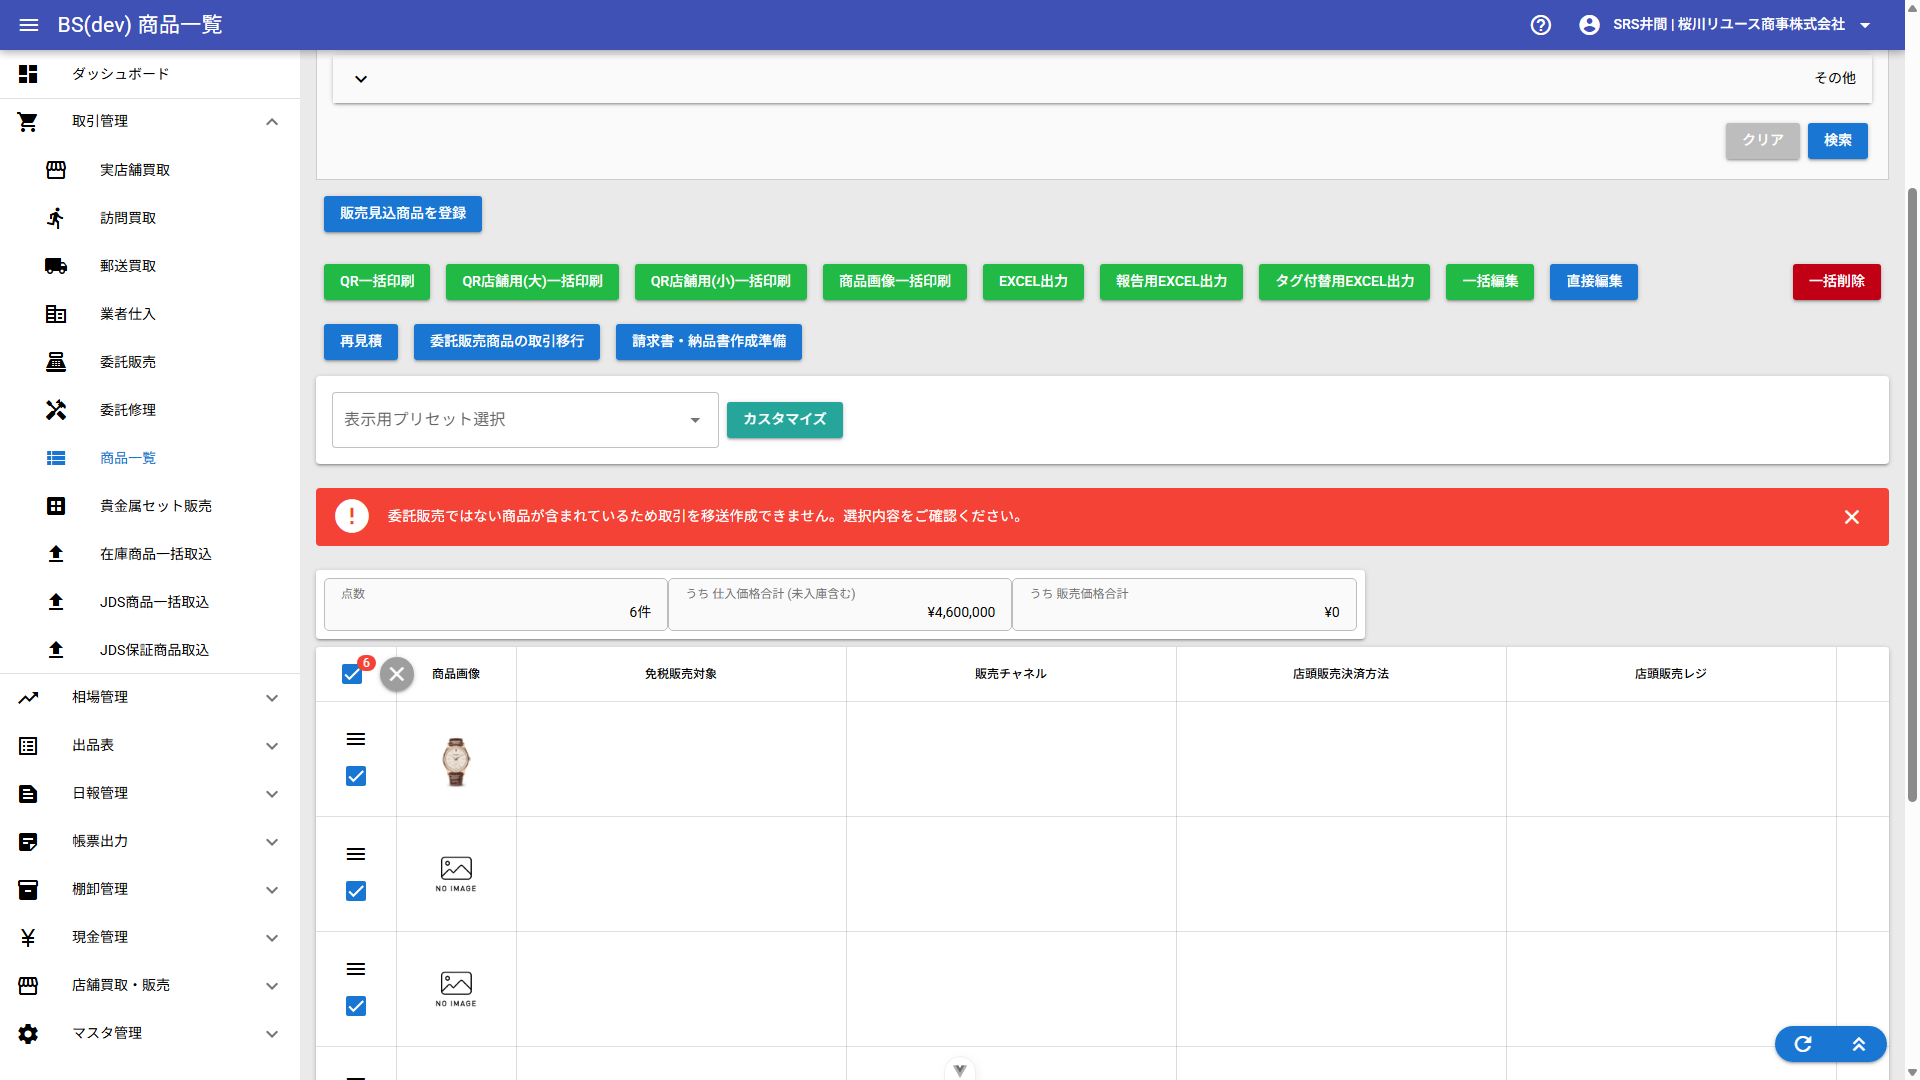The width and height of the screenshot is (1920, 1080).
Task: Uncheck the checkbox on the second product row
Action: click(356, 891)
